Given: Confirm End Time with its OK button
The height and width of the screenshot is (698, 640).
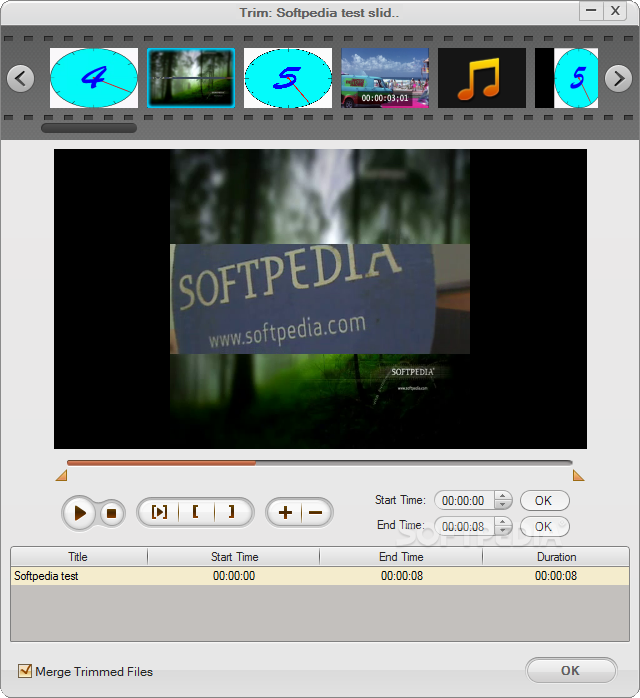Looking at the screenshot, I should [544, 527].
